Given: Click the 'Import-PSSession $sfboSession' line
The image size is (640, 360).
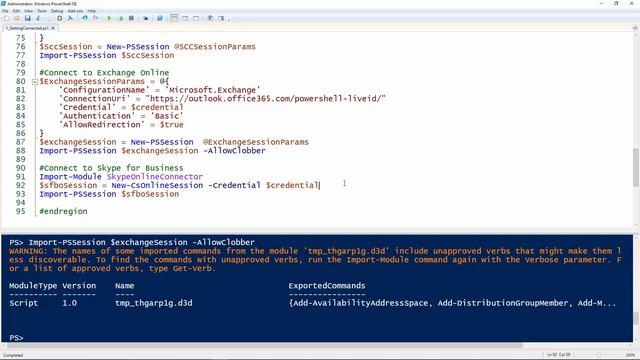Looking at the screenshot, I should [109, 194].
